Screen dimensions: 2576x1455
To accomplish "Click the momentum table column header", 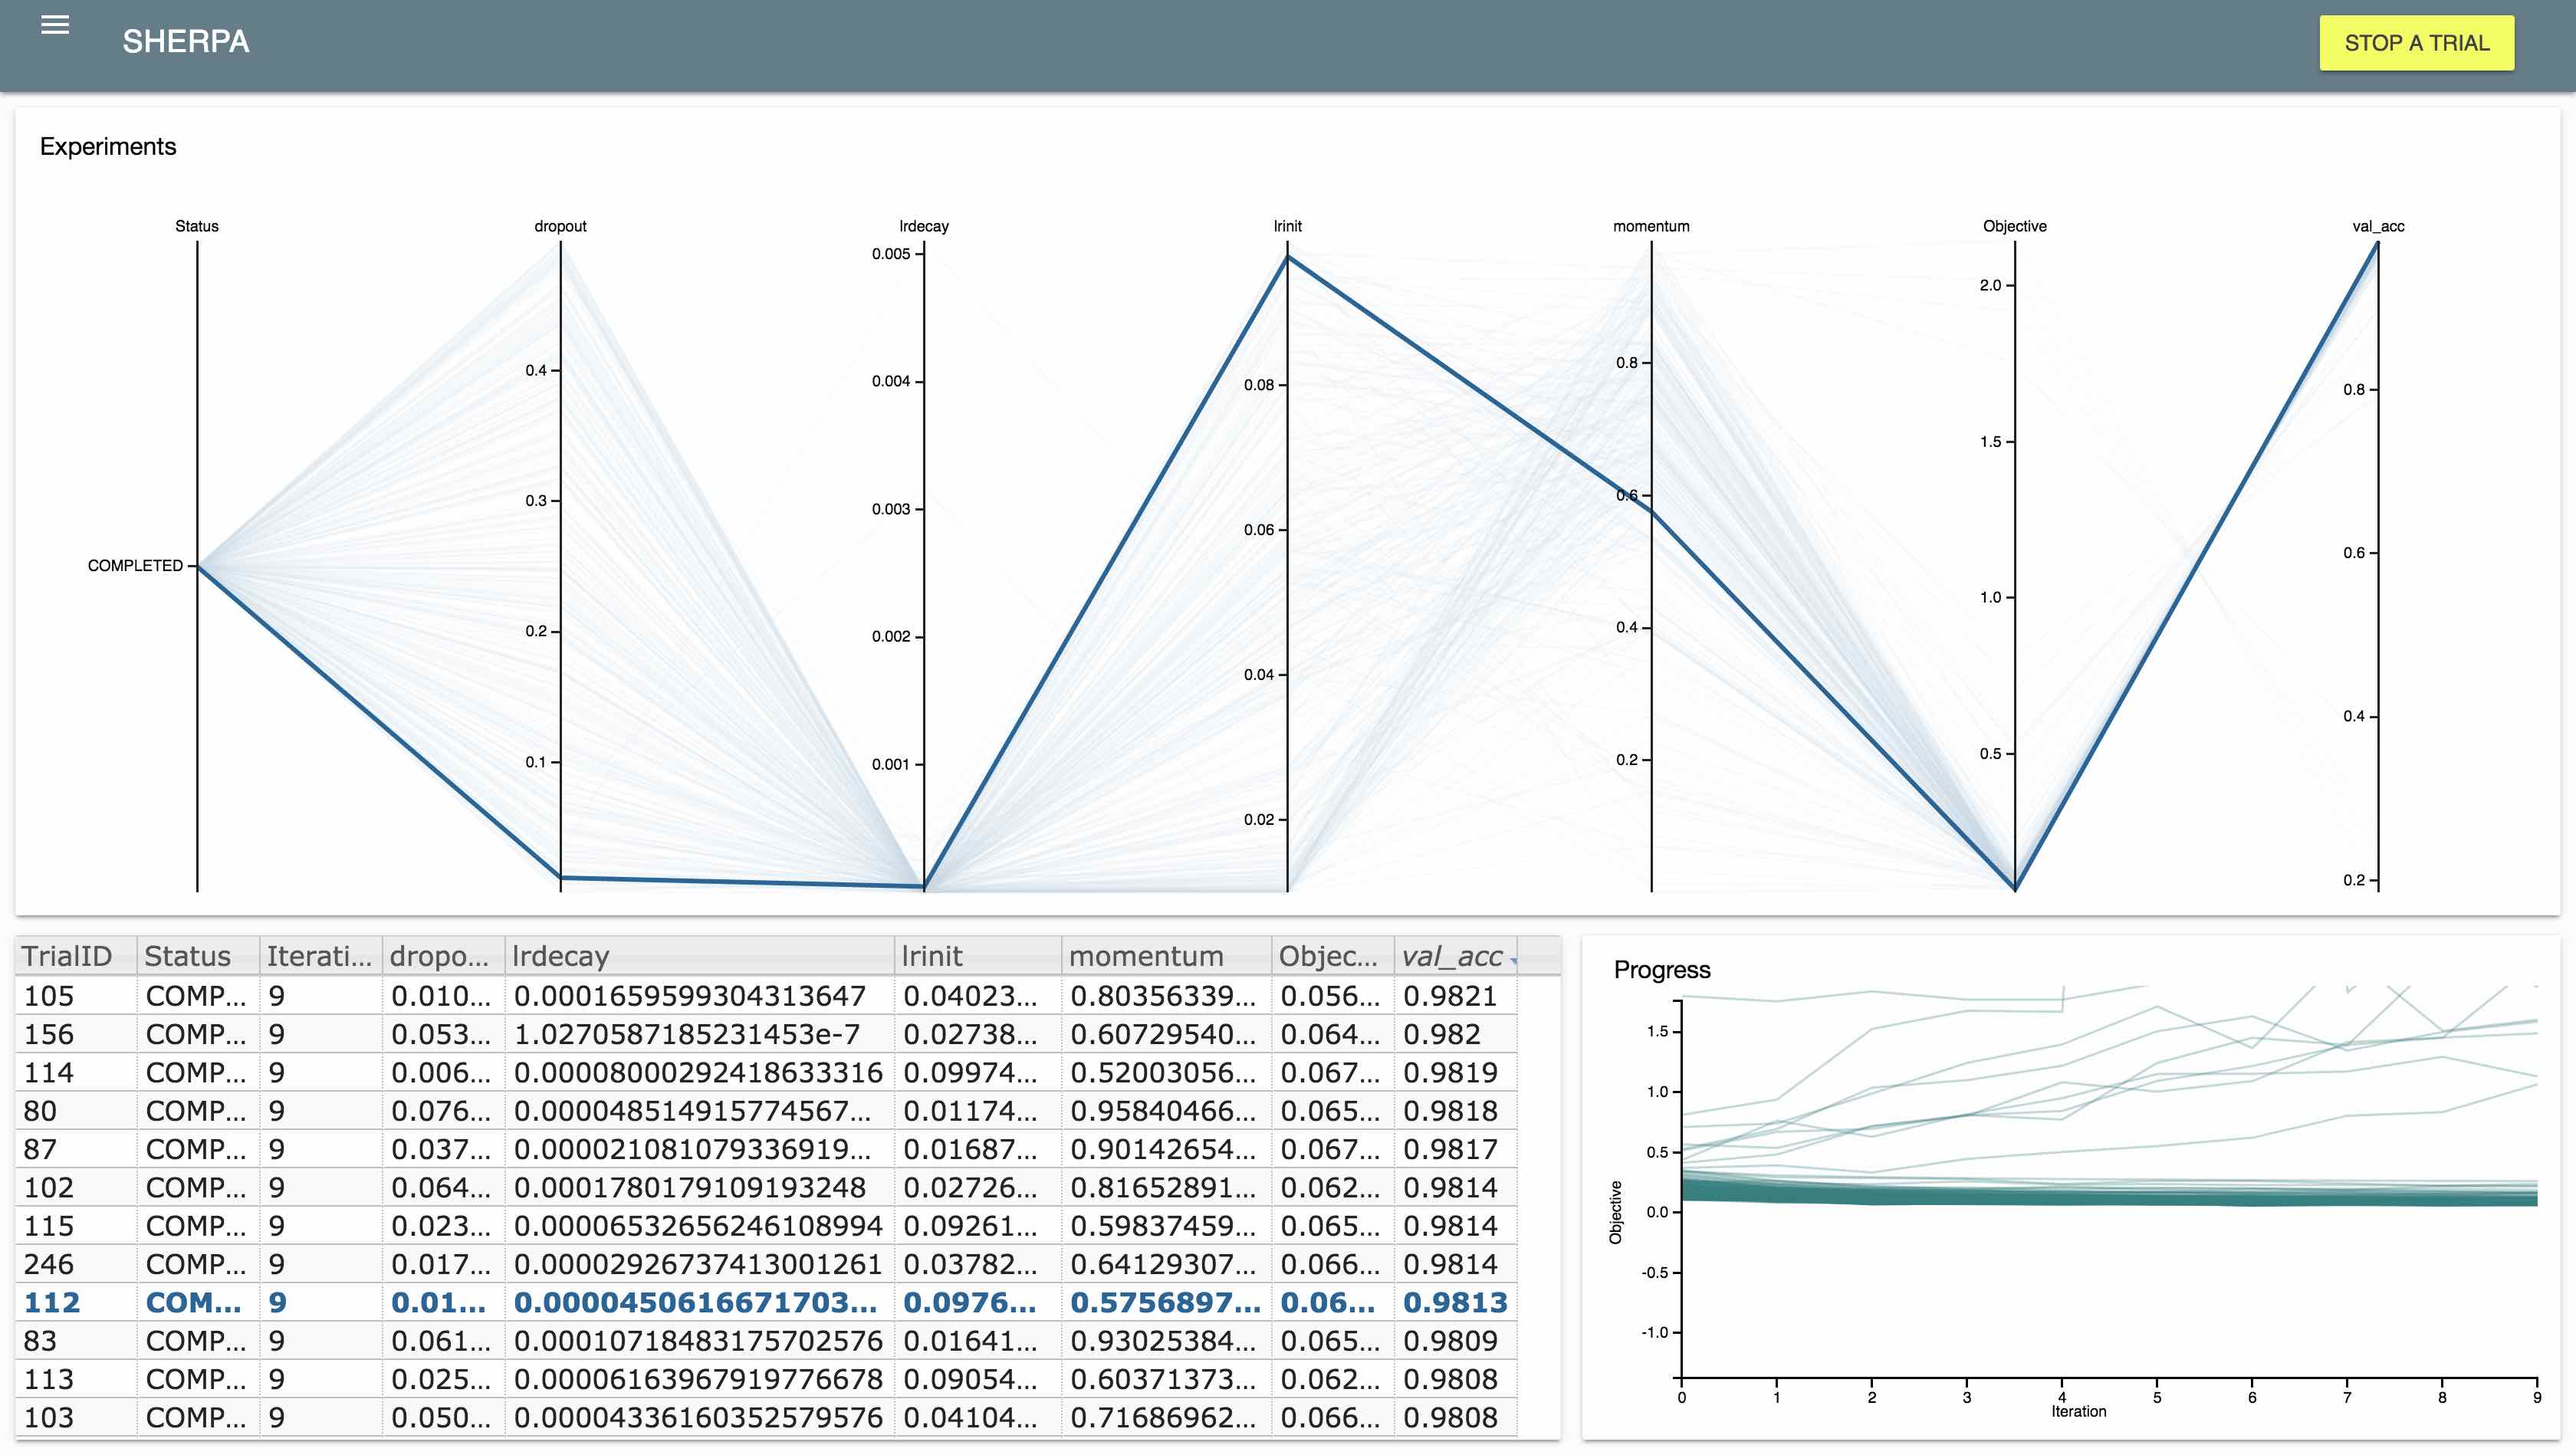I will pyautogui.click(x=1167, y=956).
